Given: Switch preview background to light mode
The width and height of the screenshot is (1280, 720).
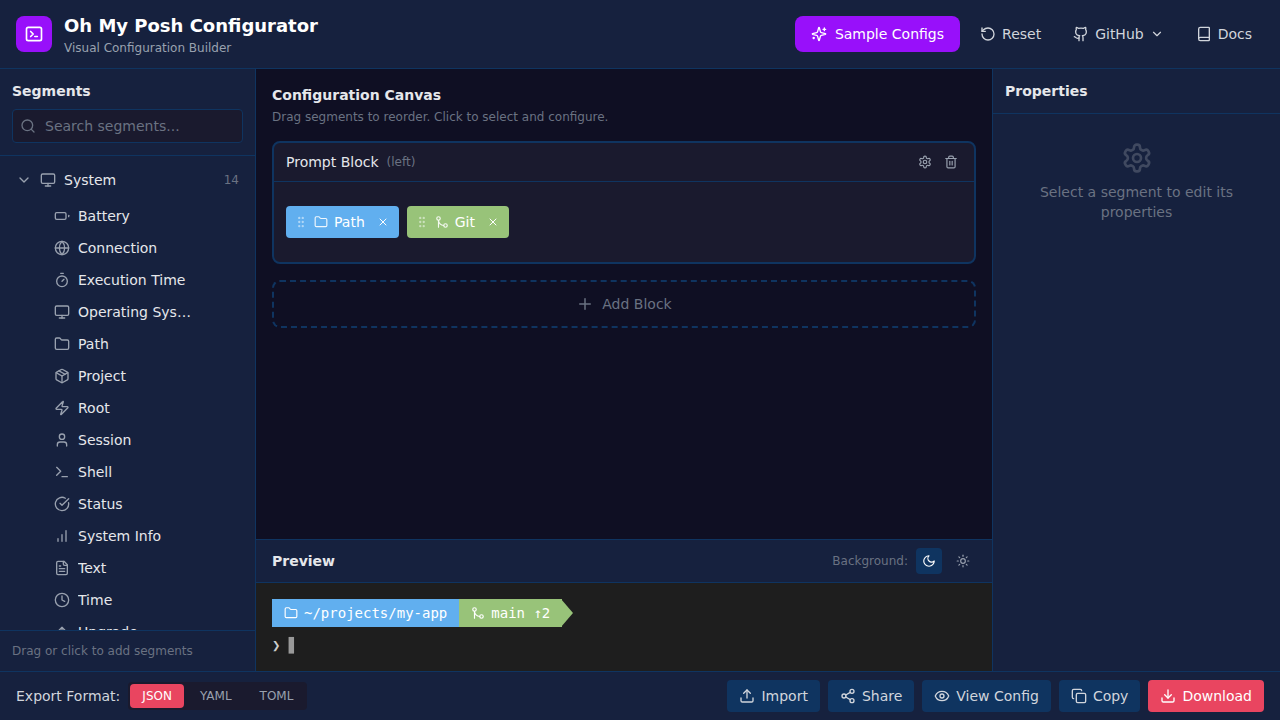Looking at the screenshot, I should pyautogui.click(x=962, y=561).
